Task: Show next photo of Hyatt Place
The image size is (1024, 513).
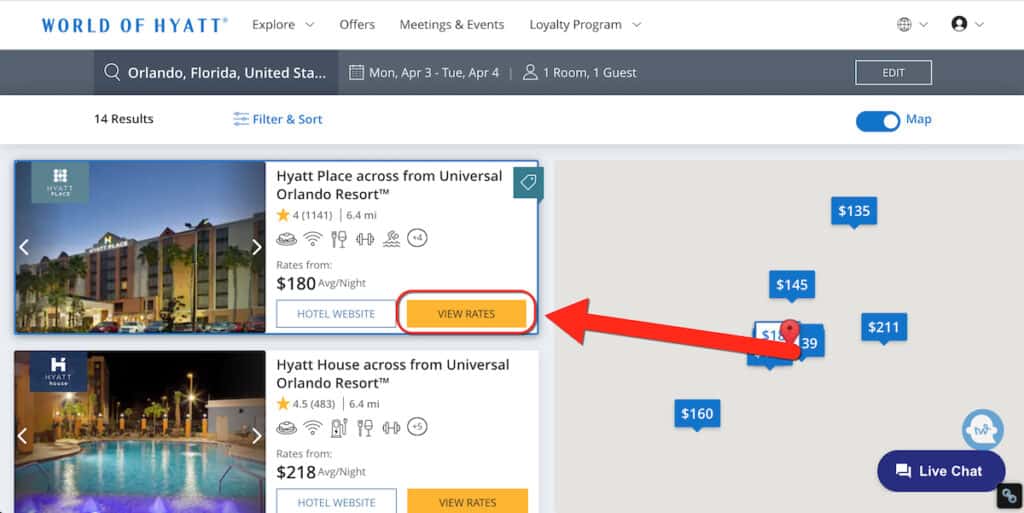Action: coord(256,247)
